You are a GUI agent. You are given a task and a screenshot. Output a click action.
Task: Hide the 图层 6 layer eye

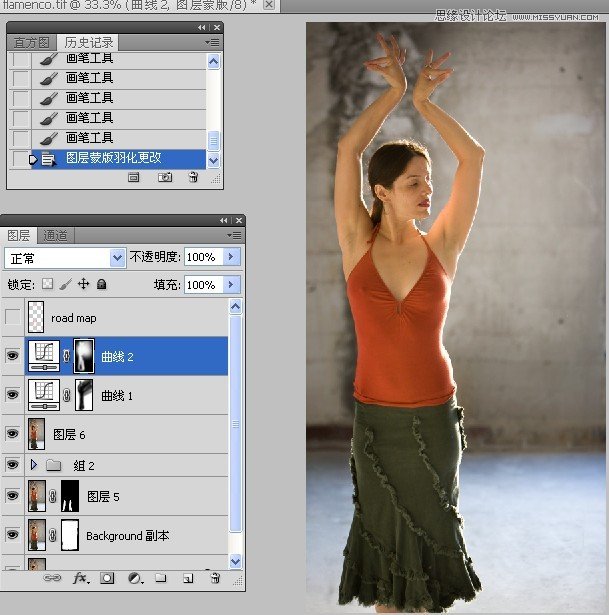point(13,433)
